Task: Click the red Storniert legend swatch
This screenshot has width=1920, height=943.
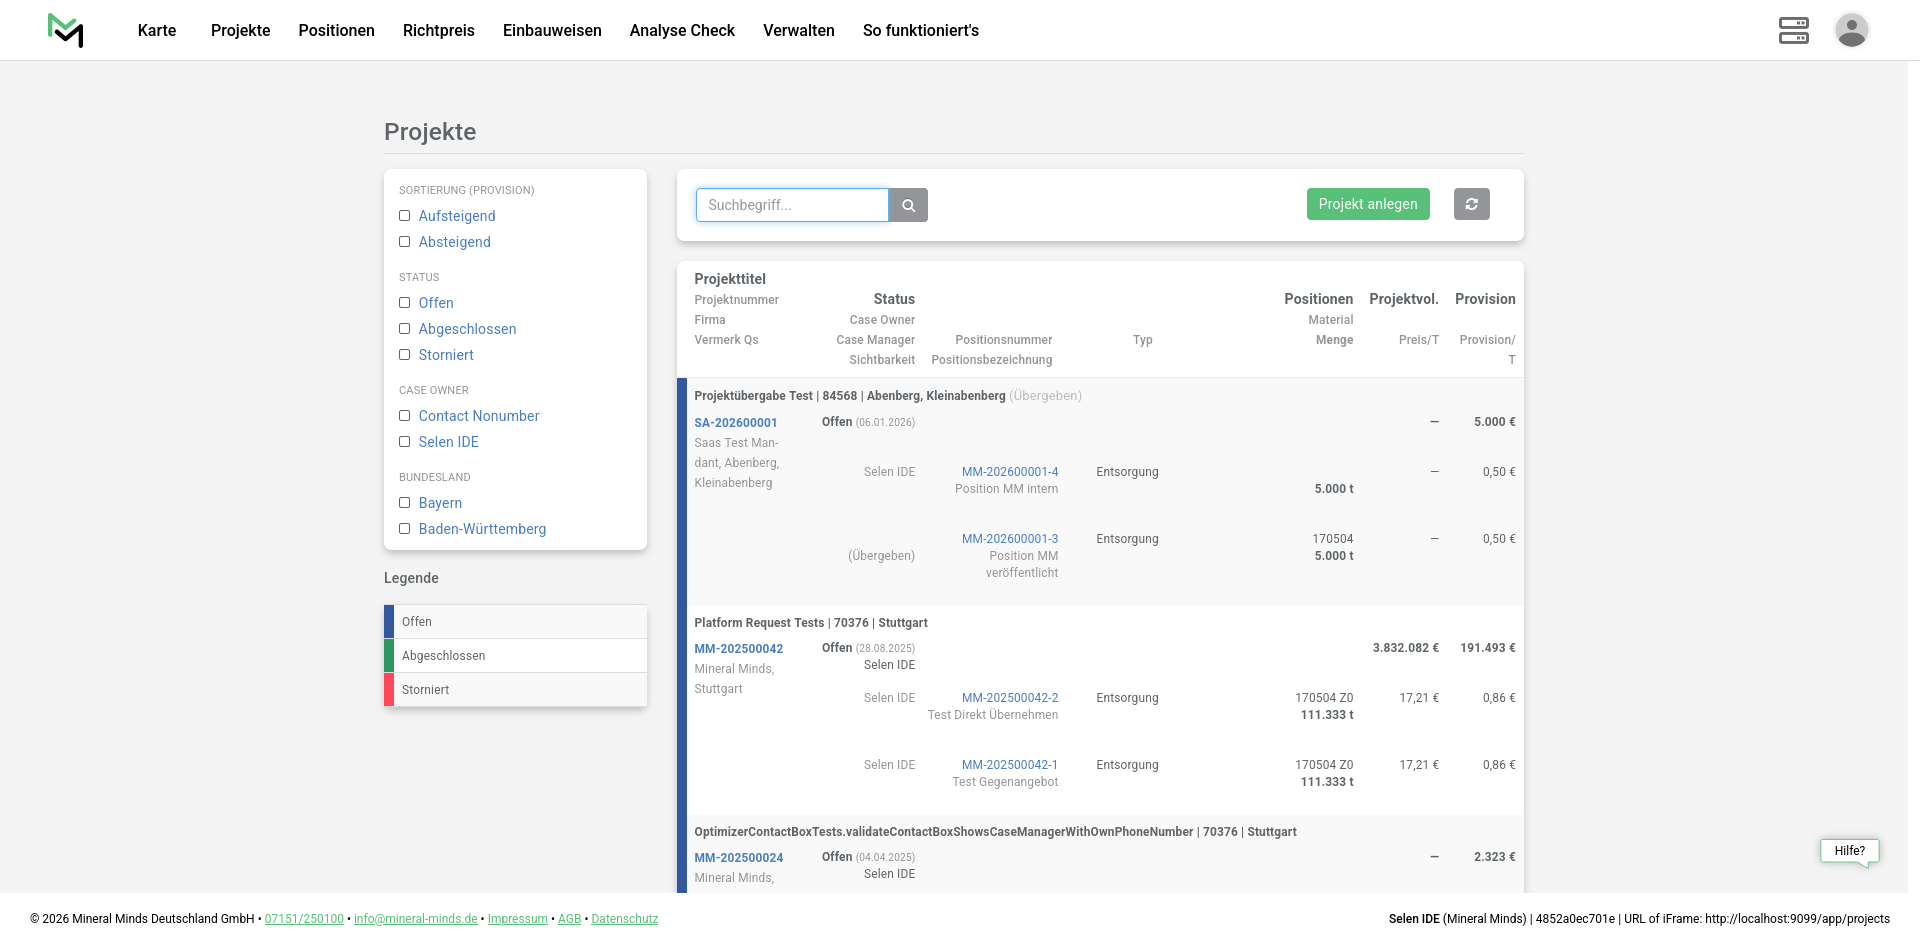Action: pyautogui.click(x=389, y=690)
